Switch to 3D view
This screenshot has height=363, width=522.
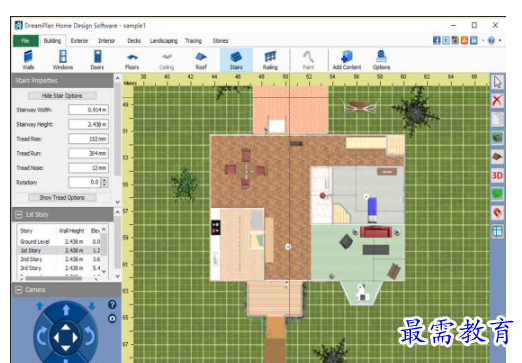point(497,175)
